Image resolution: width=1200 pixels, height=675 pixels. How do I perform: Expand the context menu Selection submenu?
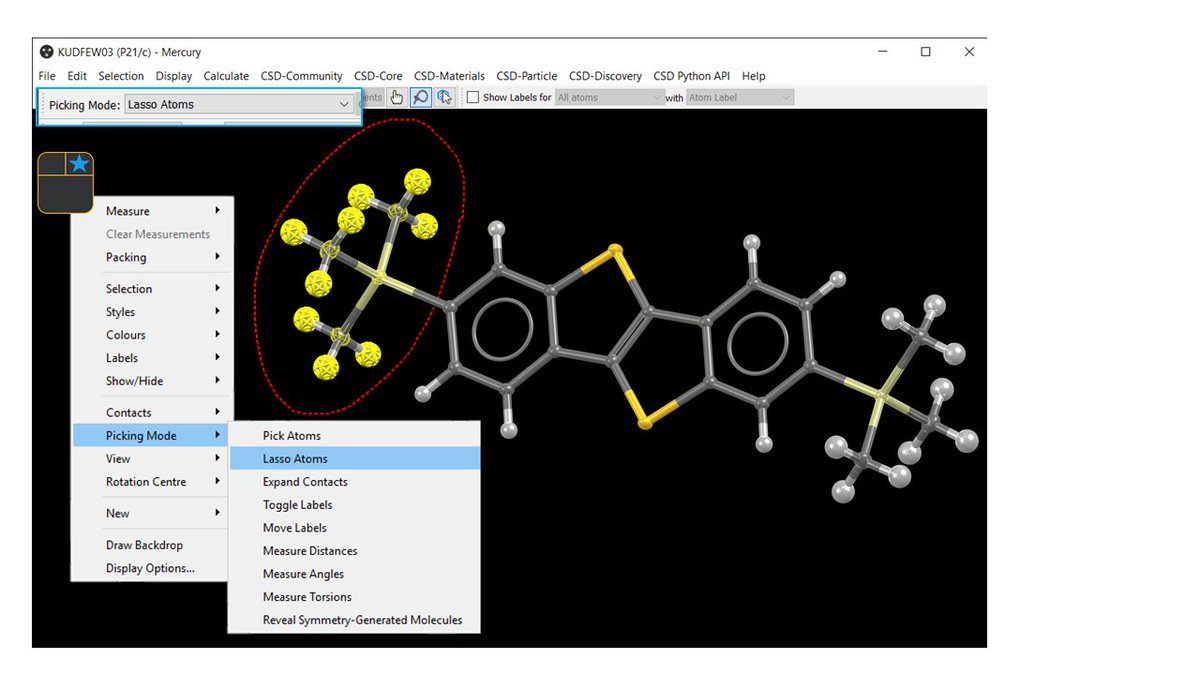152,289
